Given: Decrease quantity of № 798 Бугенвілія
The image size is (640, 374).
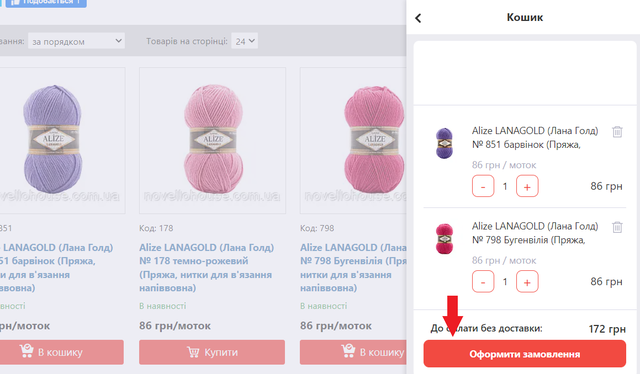Looking at the screenshot, I should click(483, 282).
